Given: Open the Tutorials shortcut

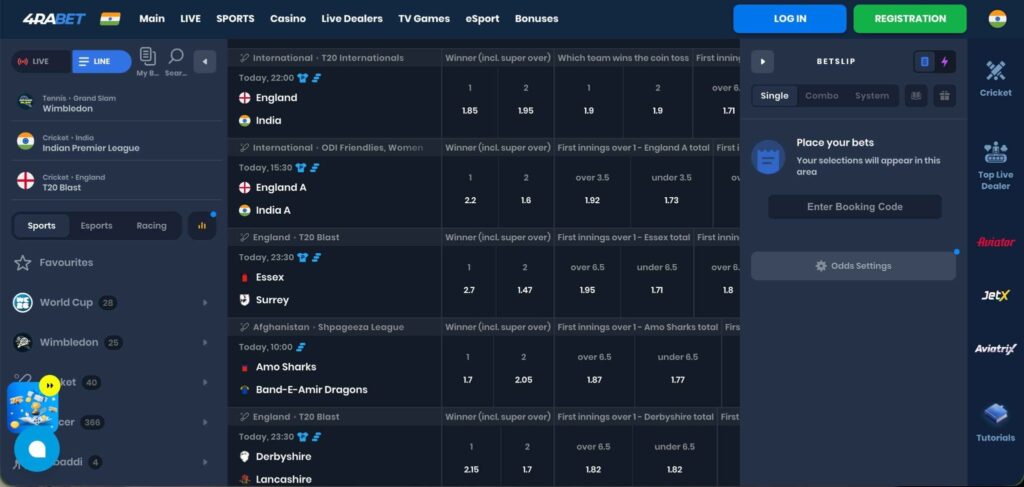Looking at the screenshot, I should 995,423.
